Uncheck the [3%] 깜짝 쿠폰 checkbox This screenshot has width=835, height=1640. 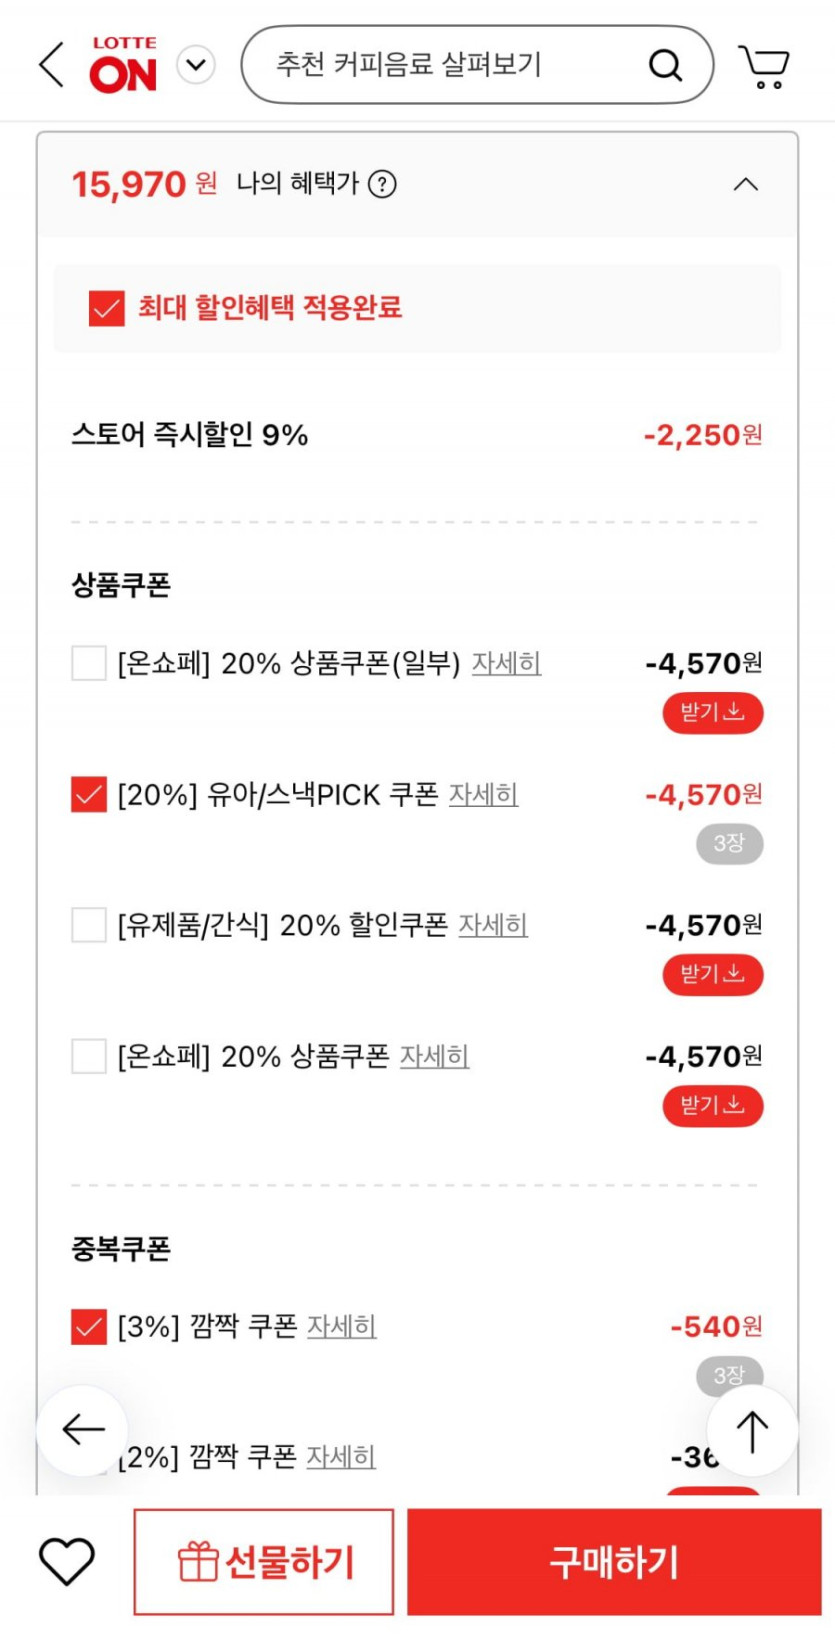[x=89, y=1327]
